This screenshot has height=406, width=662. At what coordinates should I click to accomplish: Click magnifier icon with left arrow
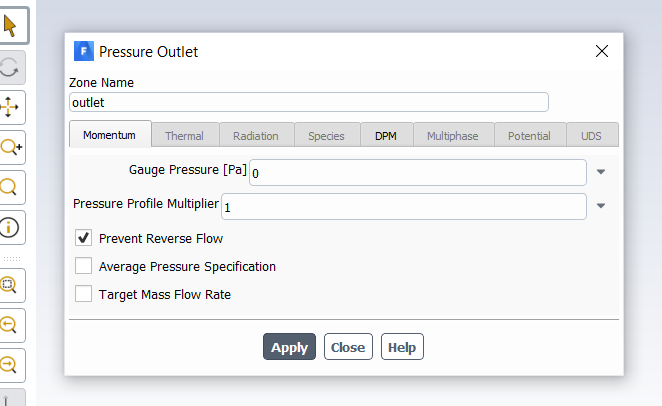[12, 325]
